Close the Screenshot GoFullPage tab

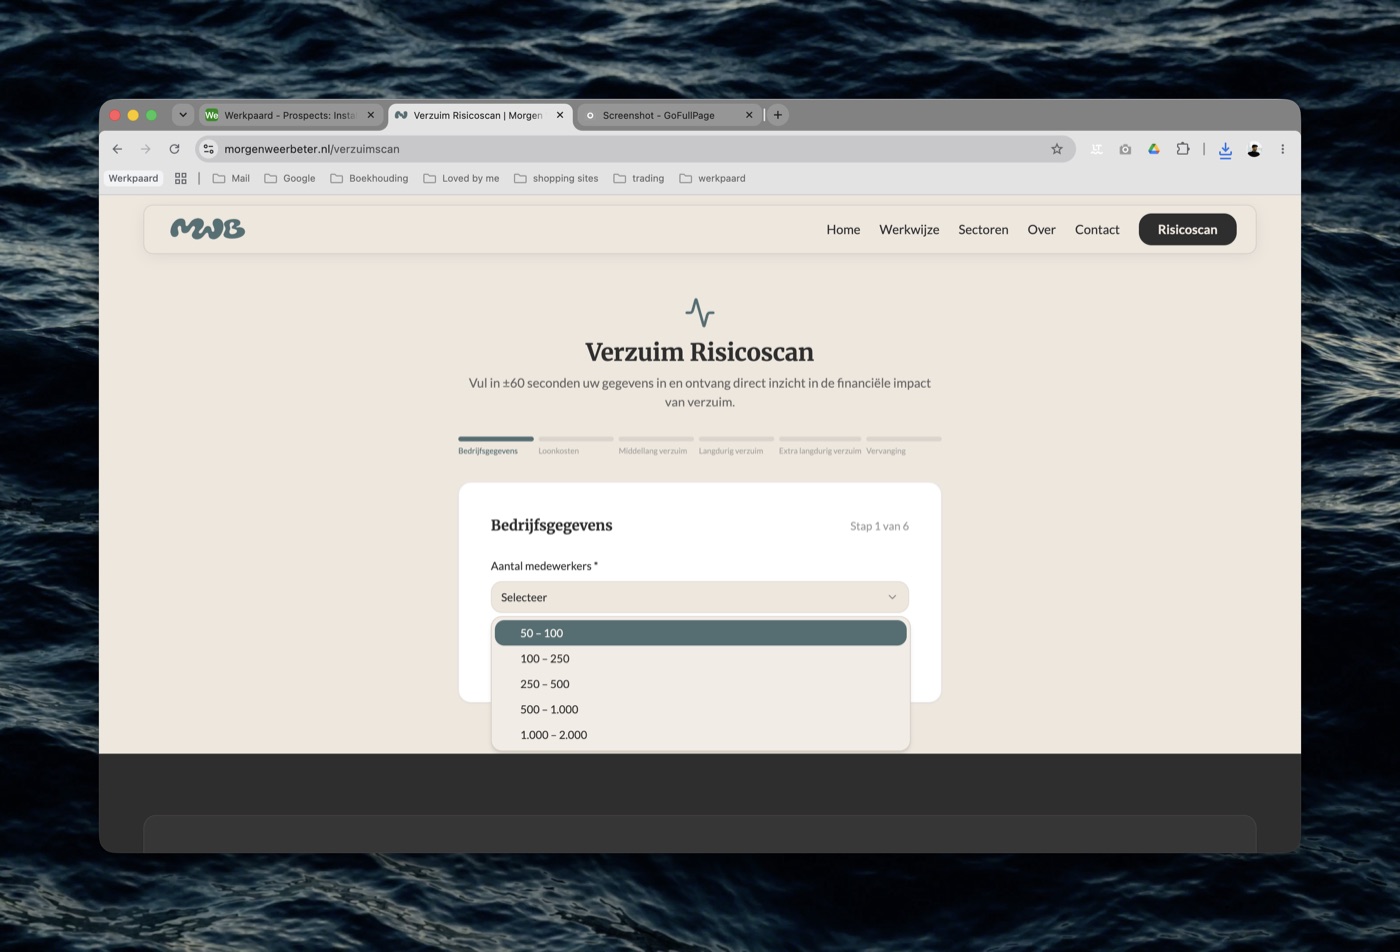click(749, 115)
